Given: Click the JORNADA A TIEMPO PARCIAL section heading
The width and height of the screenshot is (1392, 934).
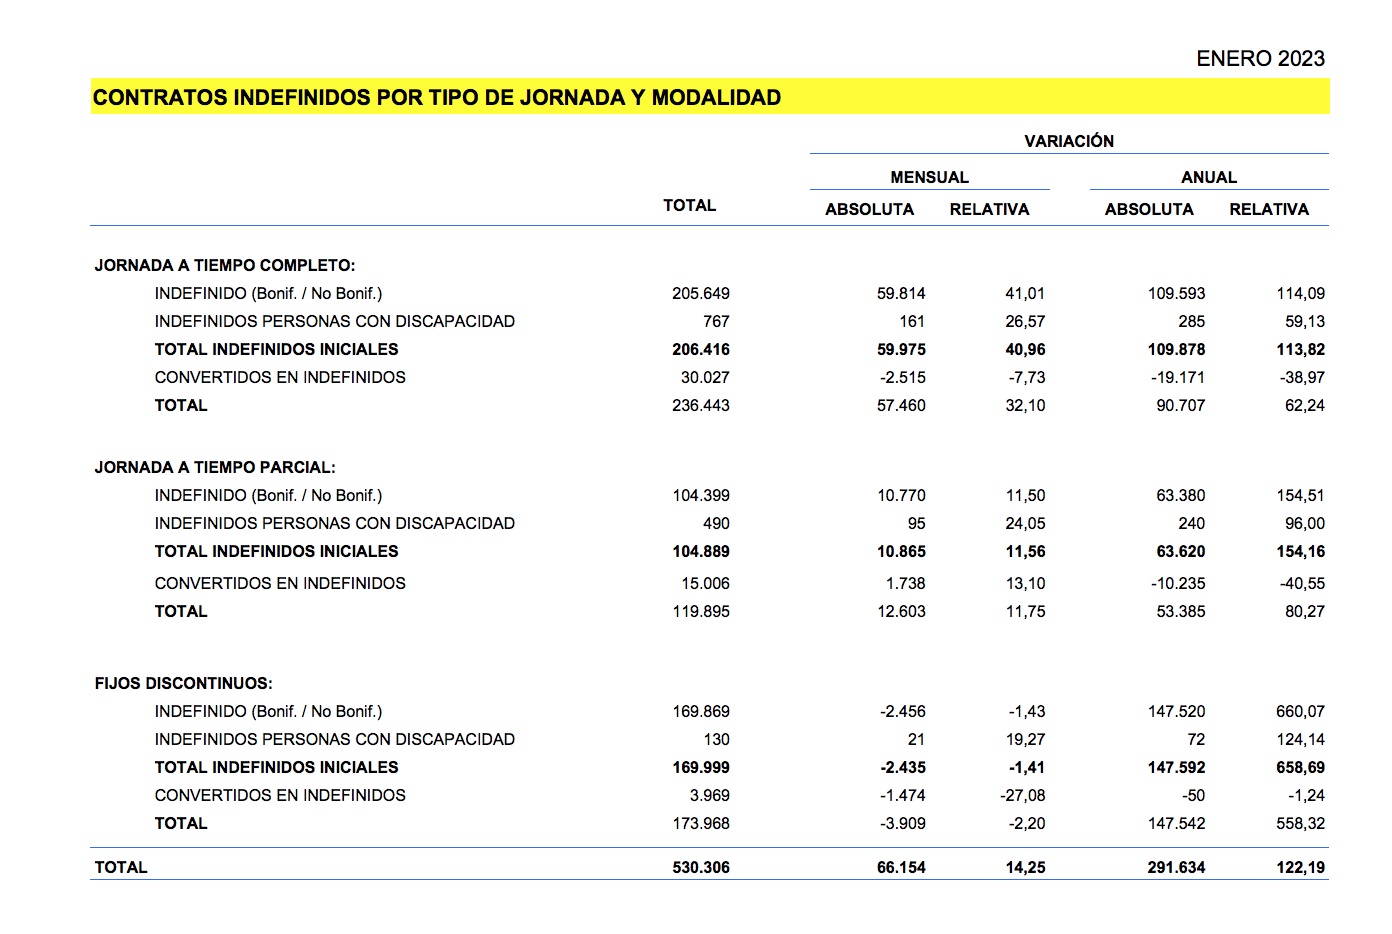Looking at the screenshot, I should pos(215,467).
